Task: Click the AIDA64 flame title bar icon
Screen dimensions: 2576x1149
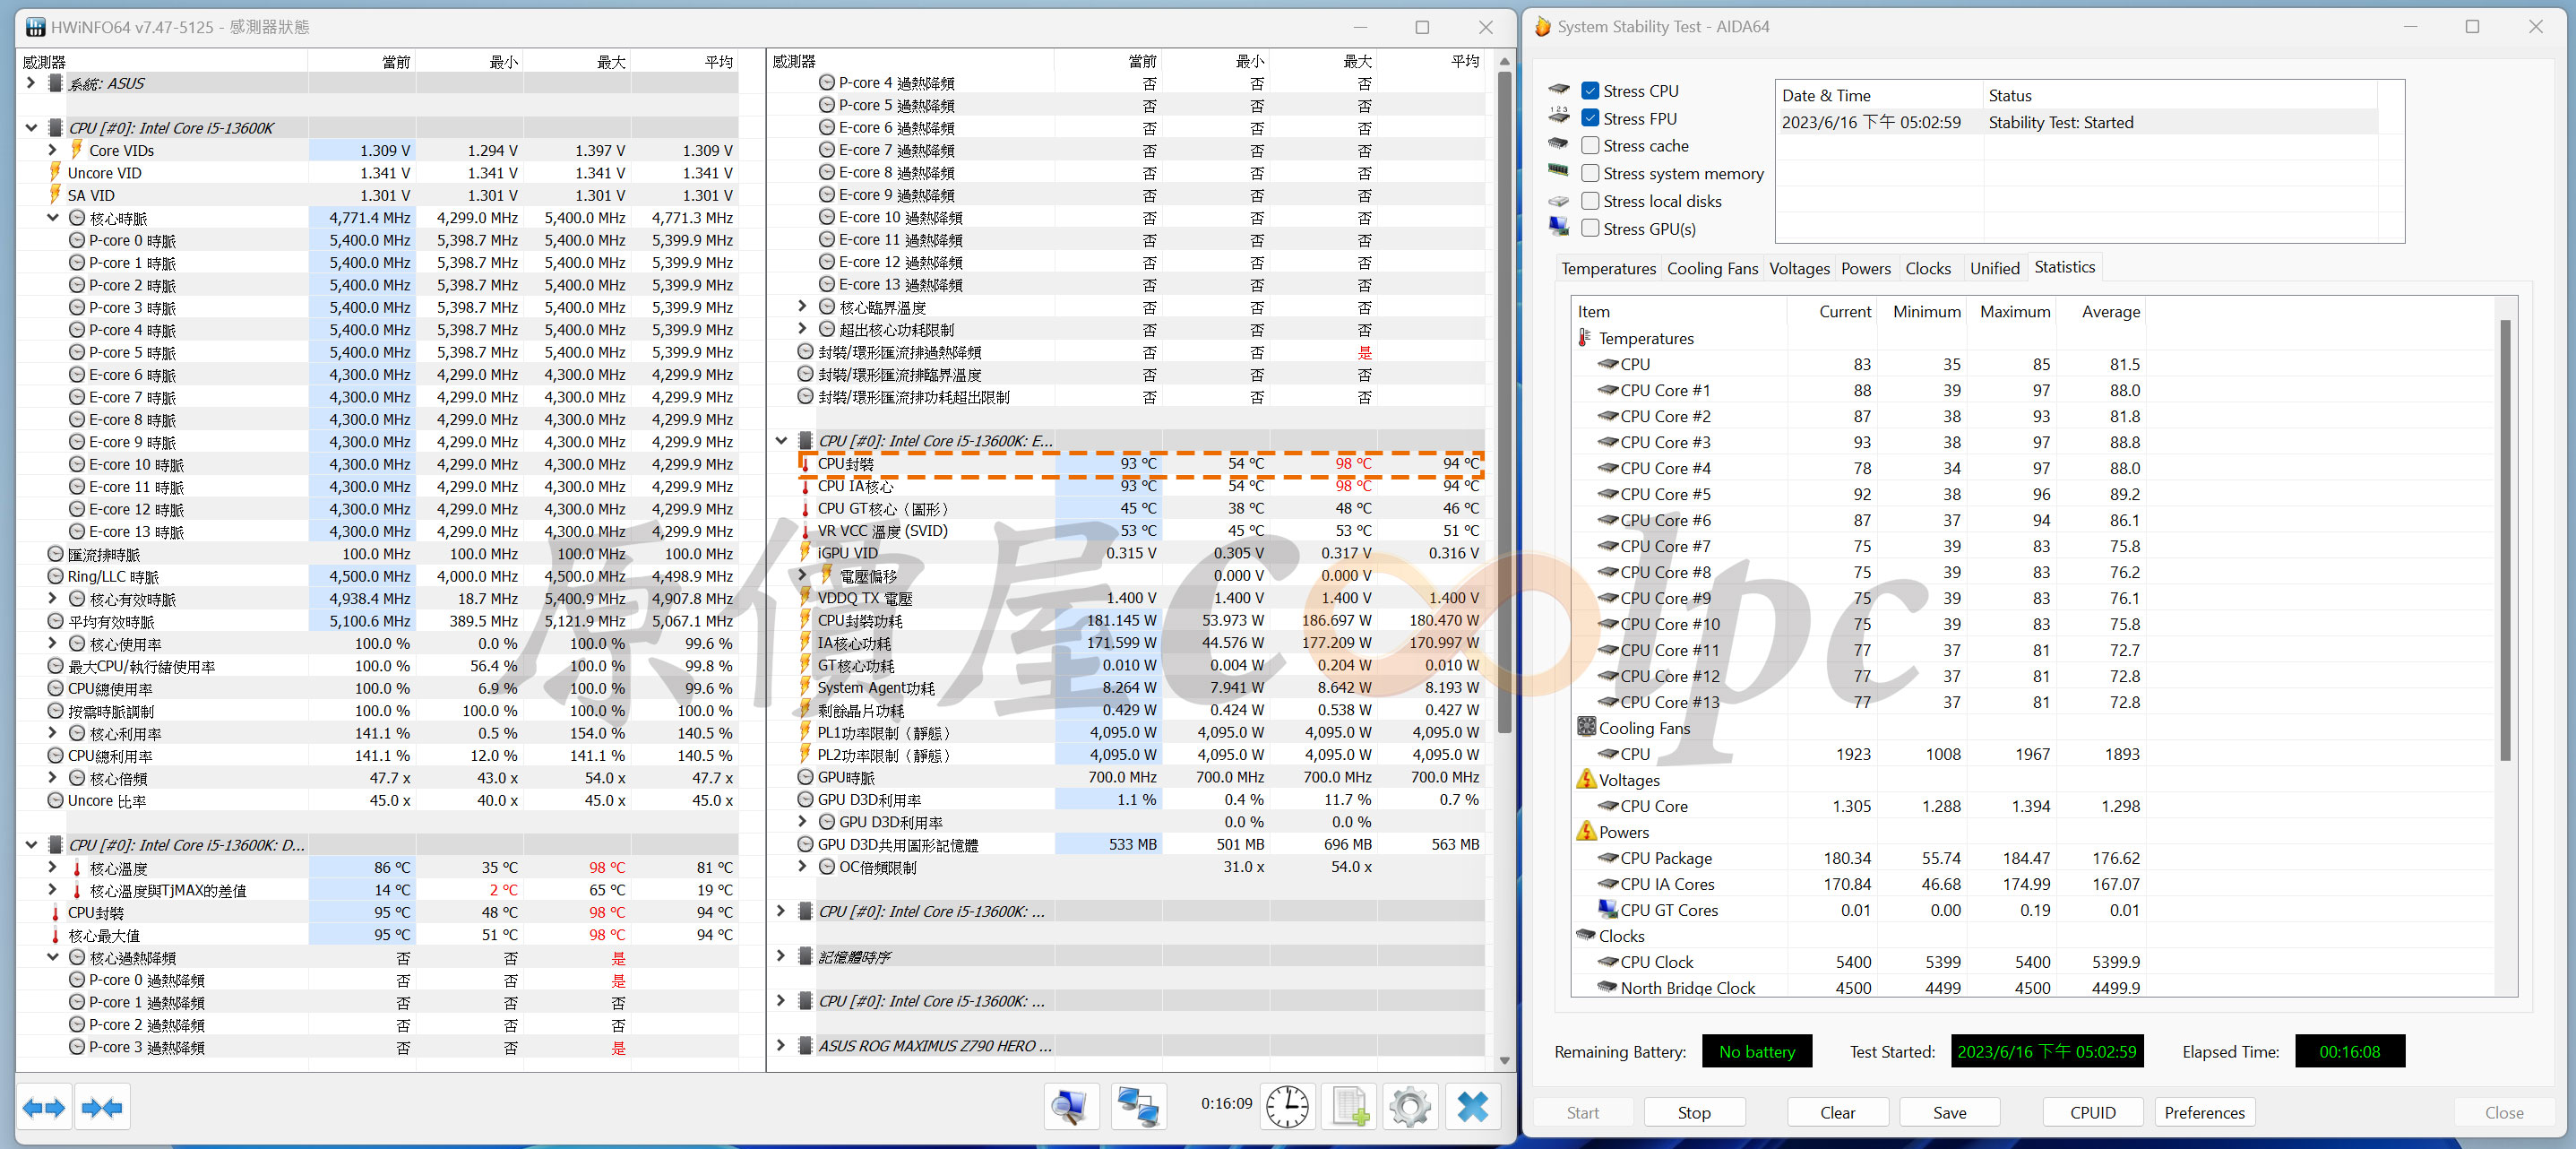Action: (1543, 27)
